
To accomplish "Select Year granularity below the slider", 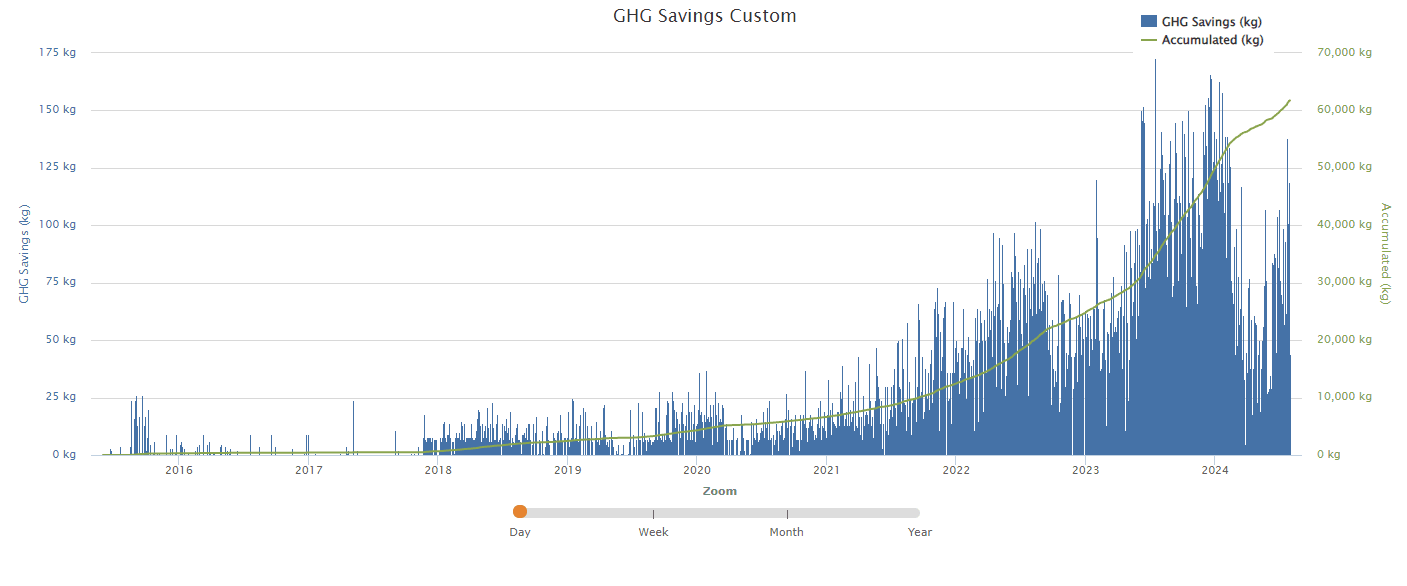I will click(919, 532).
